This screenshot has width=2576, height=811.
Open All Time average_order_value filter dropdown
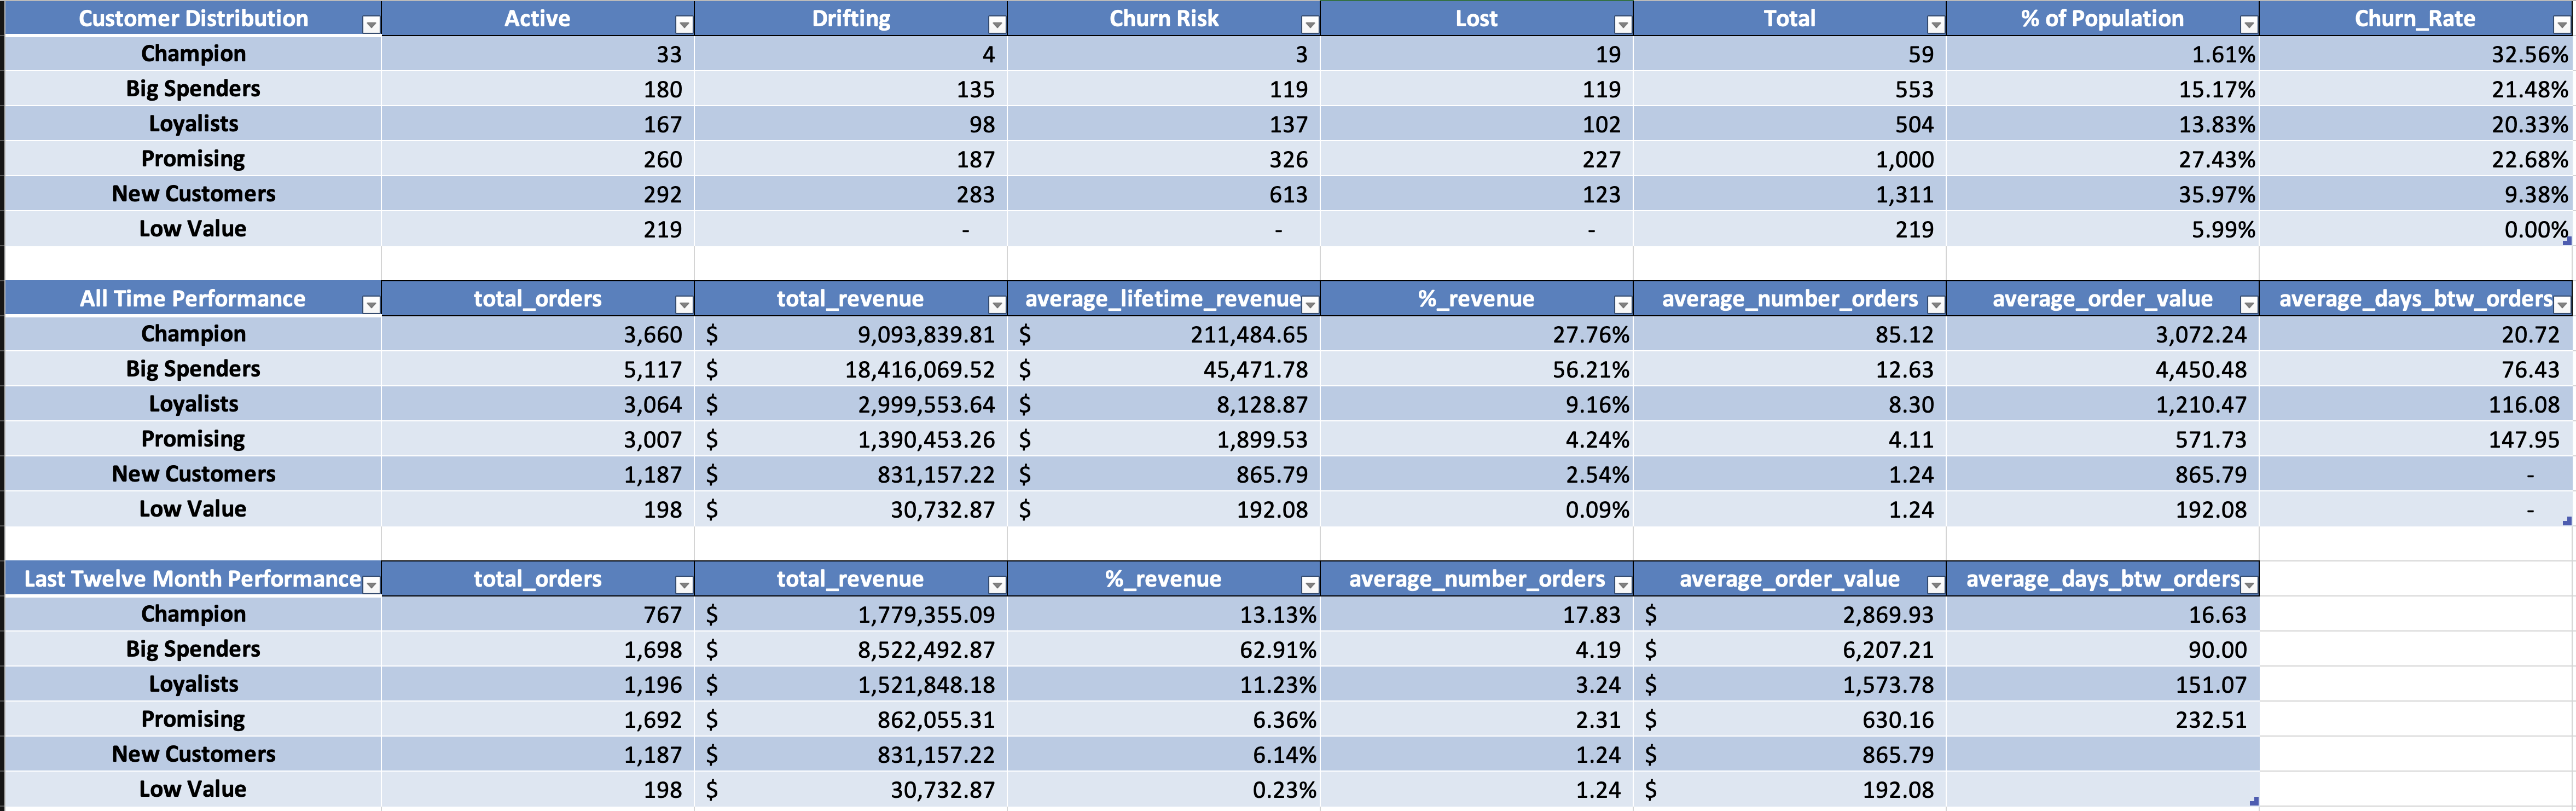click(x=2249, y=305)
